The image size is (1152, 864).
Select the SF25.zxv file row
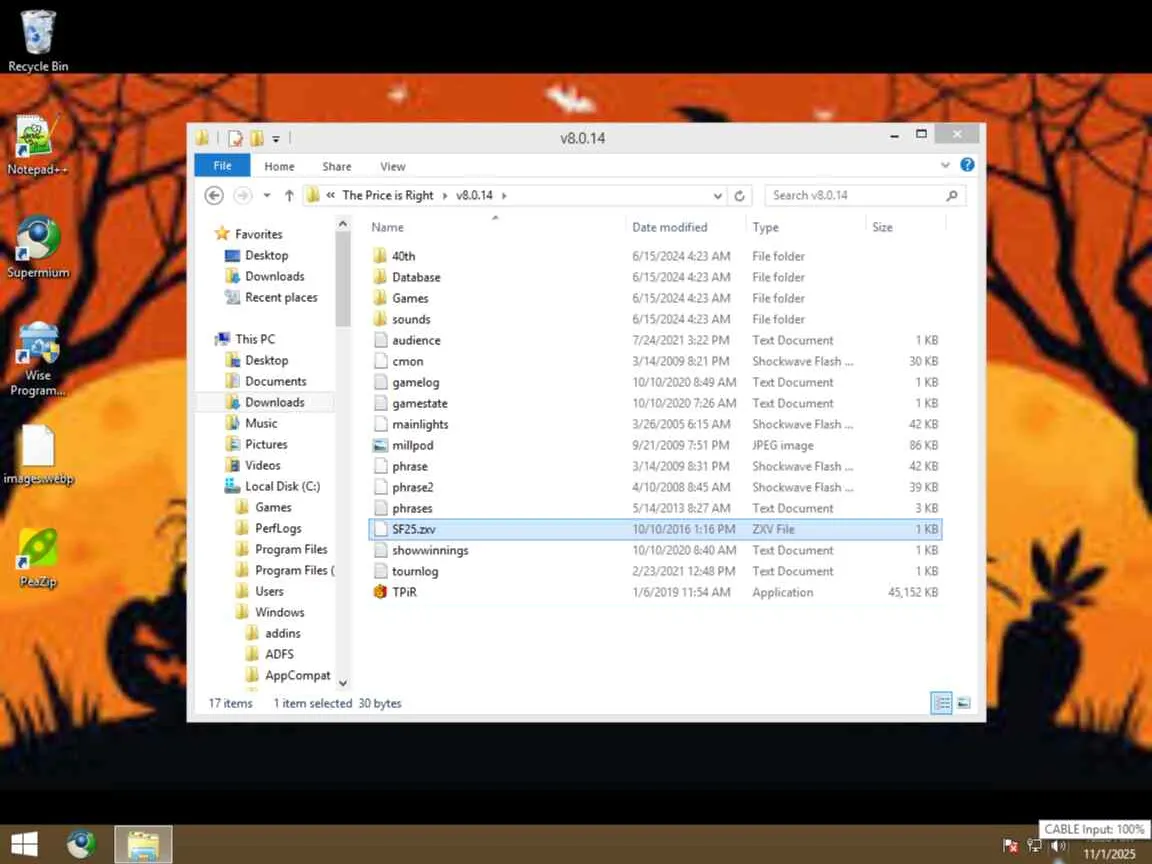point(656,529)
